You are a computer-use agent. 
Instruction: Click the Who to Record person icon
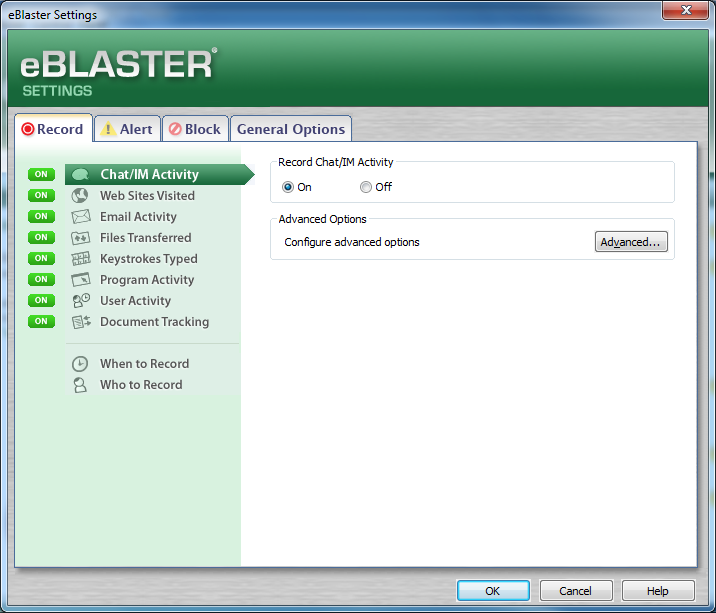click(x=81, y=385)
